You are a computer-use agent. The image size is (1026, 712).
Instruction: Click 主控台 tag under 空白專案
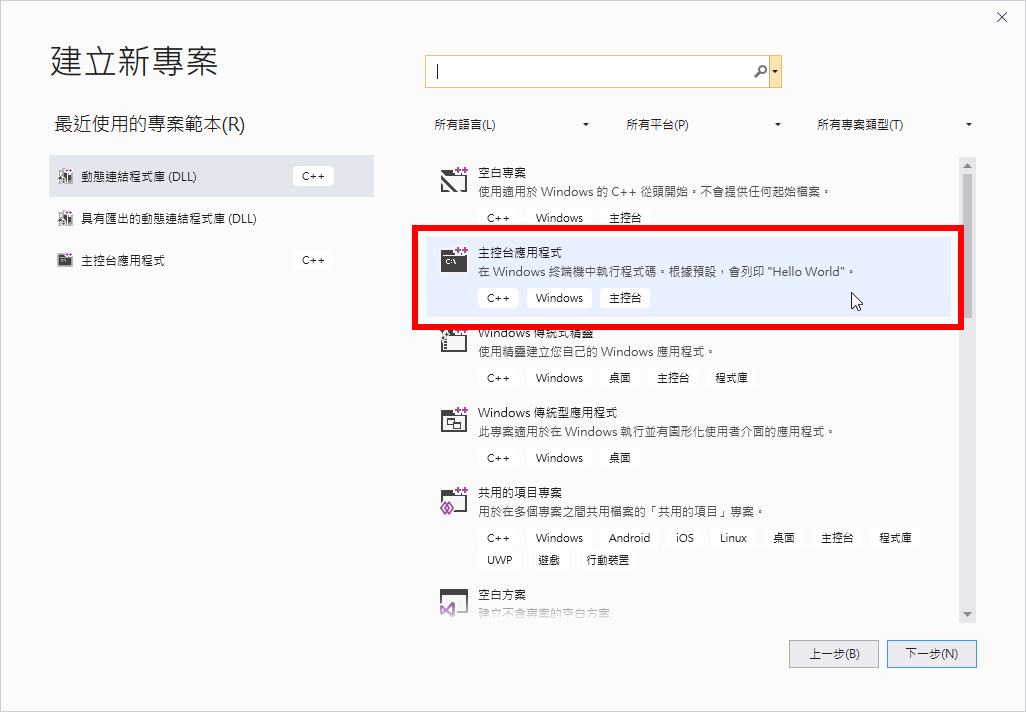click(x=625, y=218)
